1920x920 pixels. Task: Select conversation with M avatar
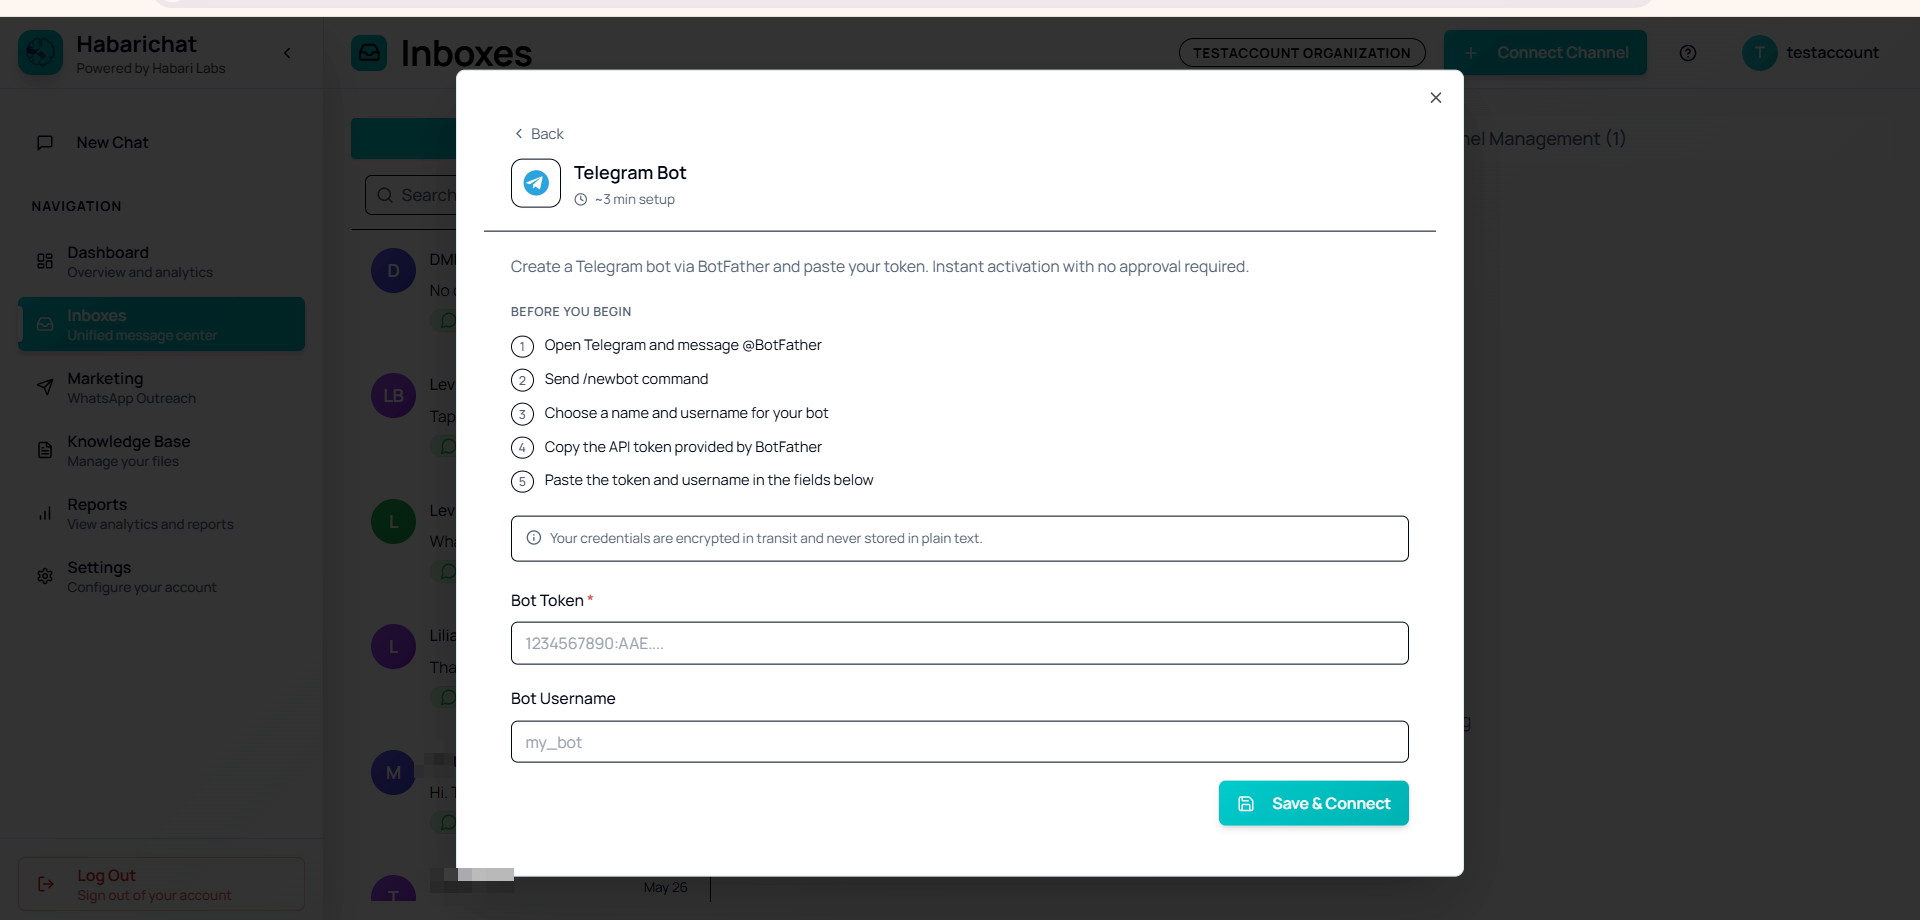click(x=393, y=773)
